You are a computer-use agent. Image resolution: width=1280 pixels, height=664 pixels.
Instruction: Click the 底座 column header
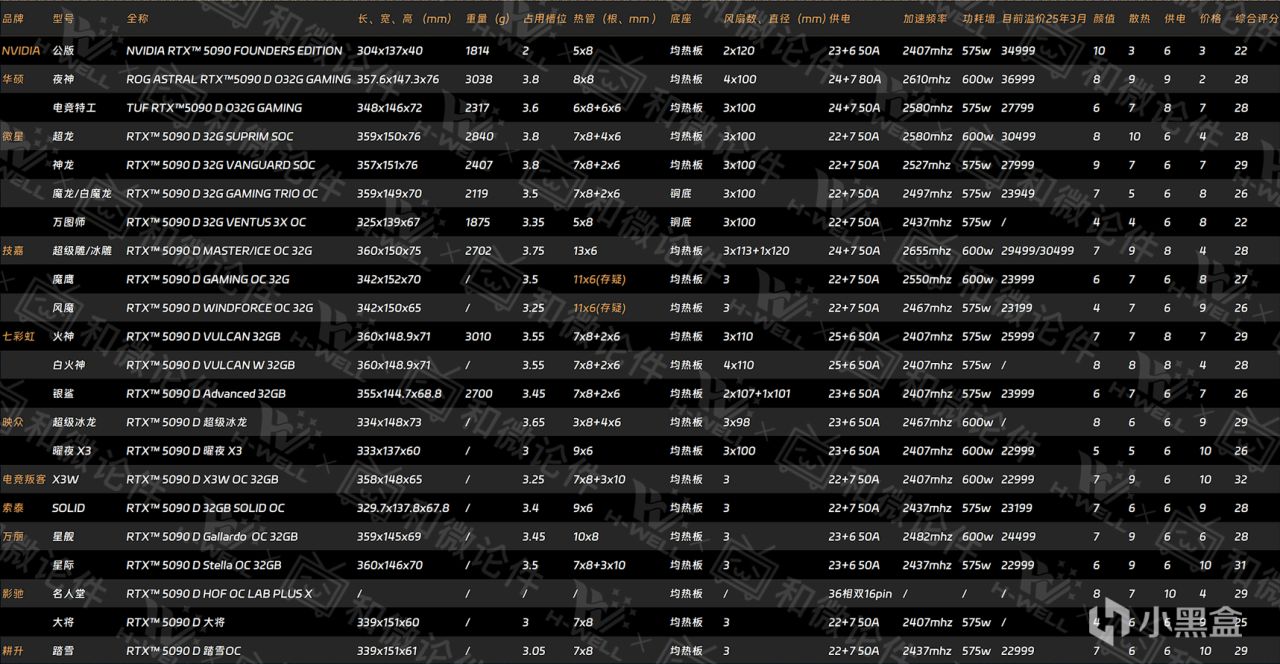[681, 19]
